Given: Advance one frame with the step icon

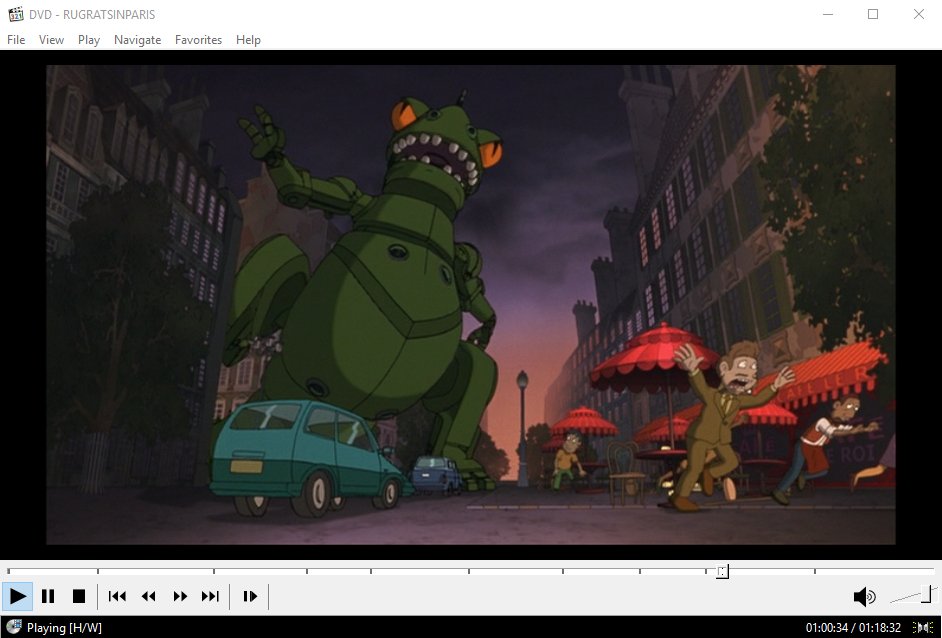Looking at the screenshot, I should click(249, 596).
